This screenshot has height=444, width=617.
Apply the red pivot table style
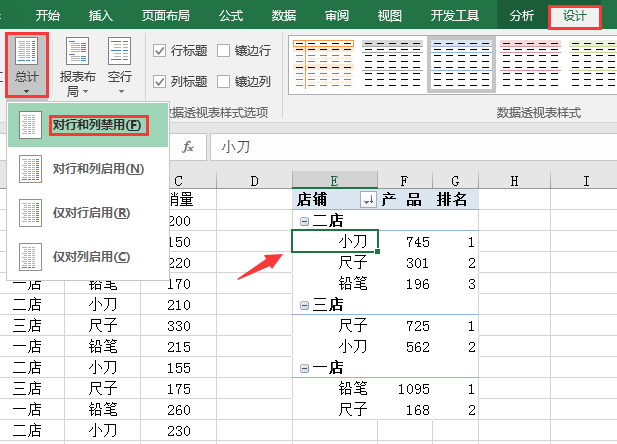[x=530, y=64]
